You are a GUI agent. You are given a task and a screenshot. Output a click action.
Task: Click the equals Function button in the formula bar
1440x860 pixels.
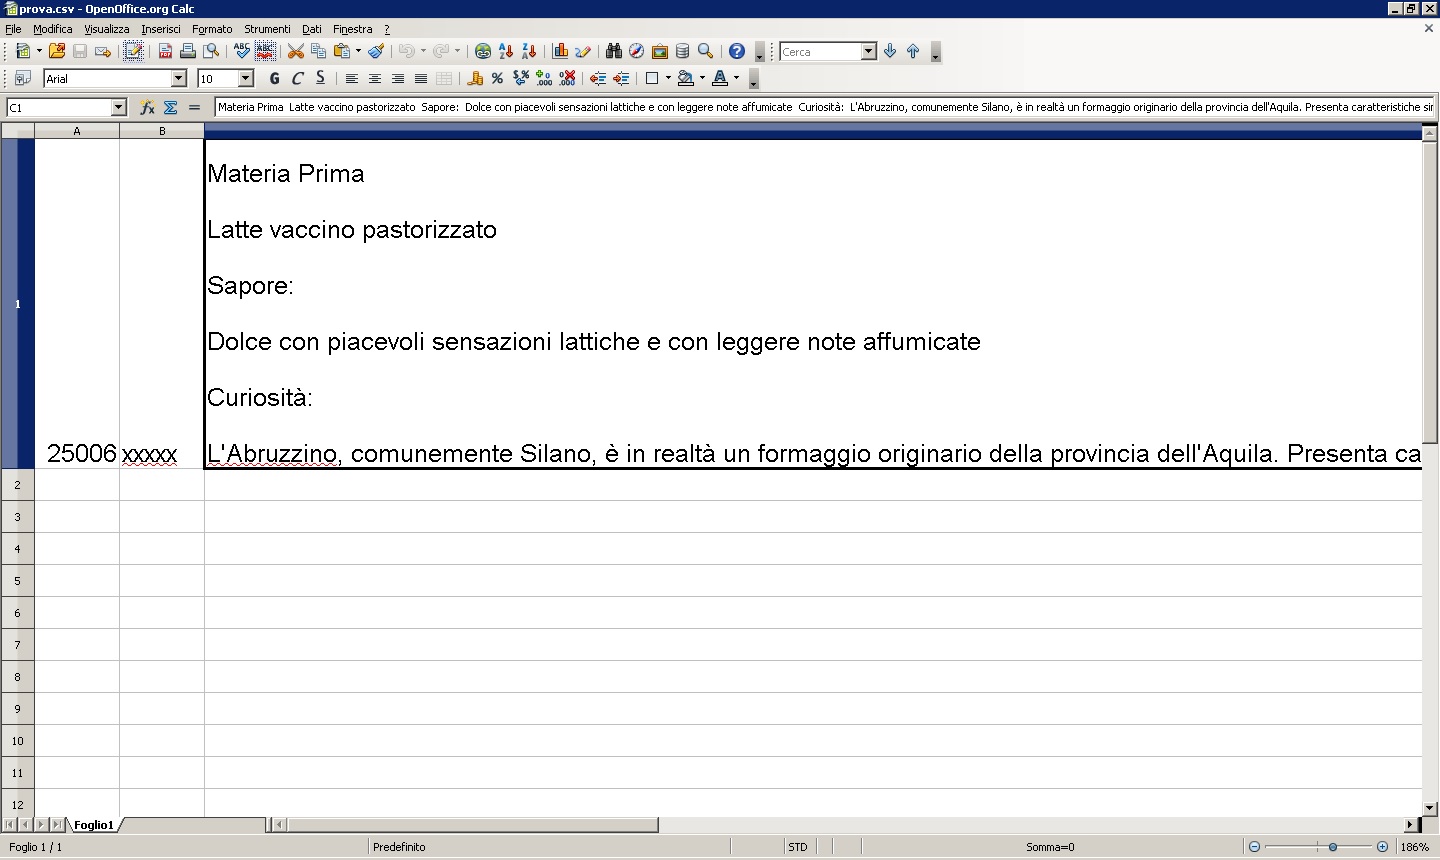point(194,107)
